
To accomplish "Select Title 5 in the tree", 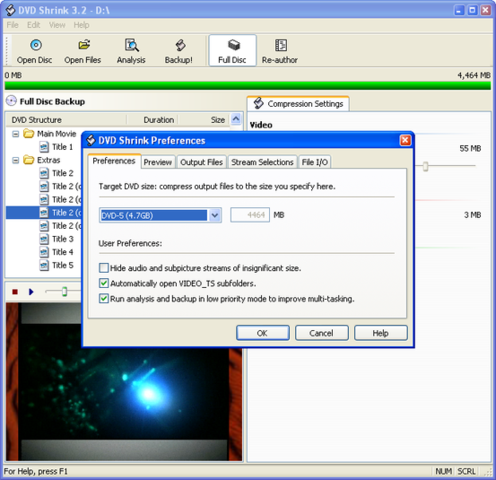I will (x=63, y=265).
